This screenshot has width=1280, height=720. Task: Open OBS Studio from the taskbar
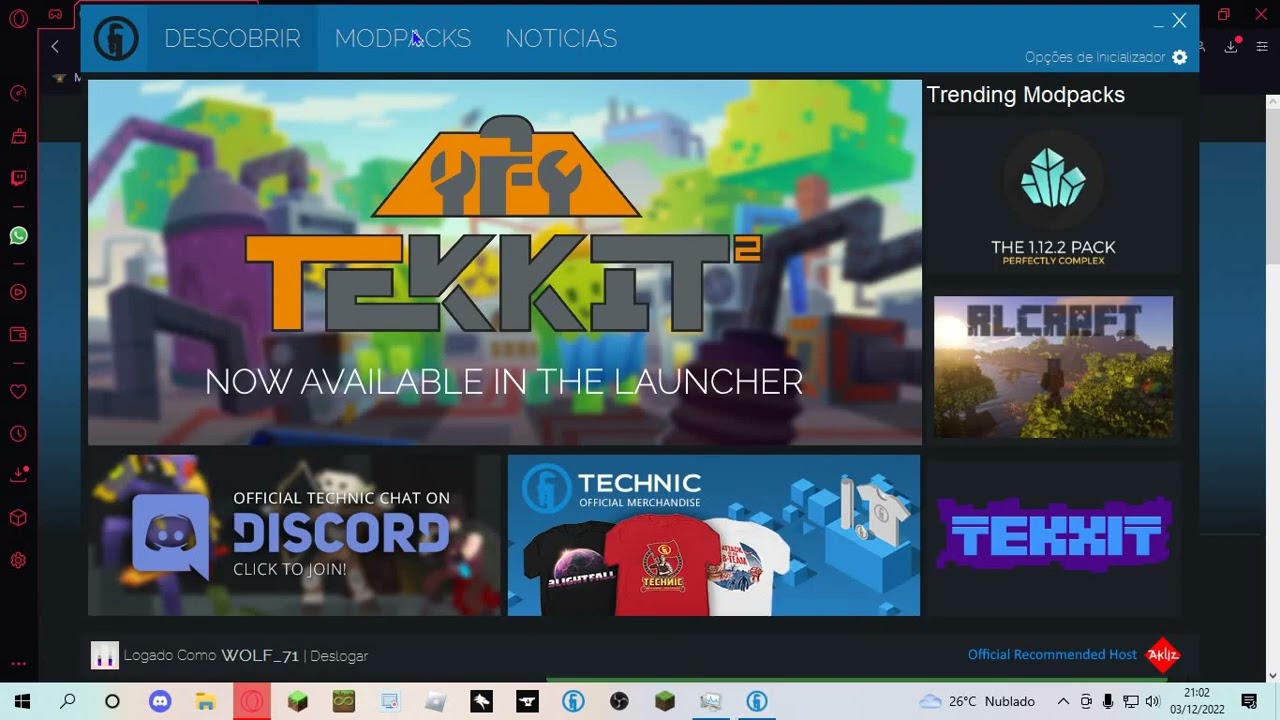[x=619, y=701]
